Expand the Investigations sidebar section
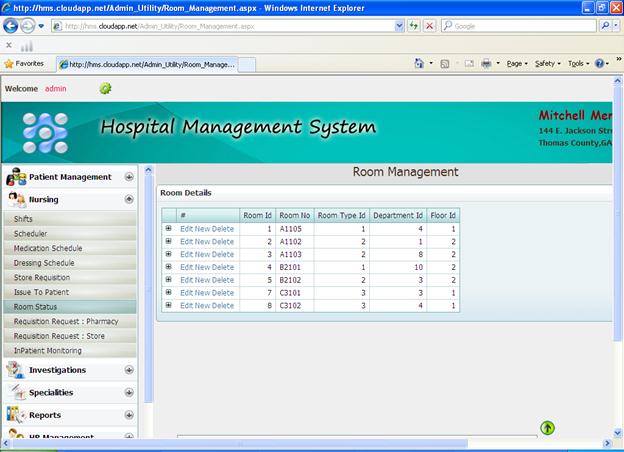This screenshot has width=624, height=452. (129, 370)
